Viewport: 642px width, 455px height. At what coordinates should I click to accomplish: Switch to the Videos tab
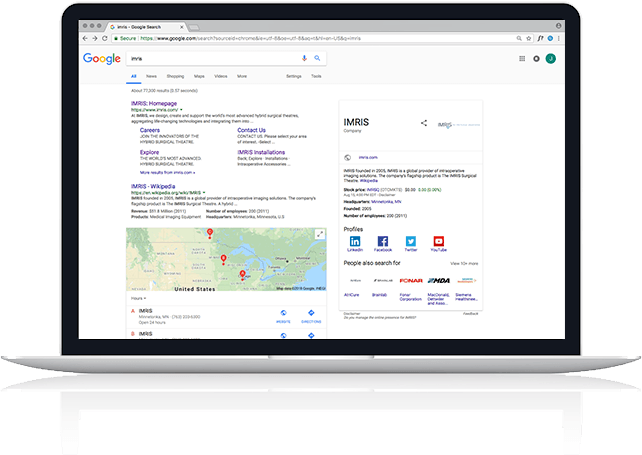[x=221, y=76]
